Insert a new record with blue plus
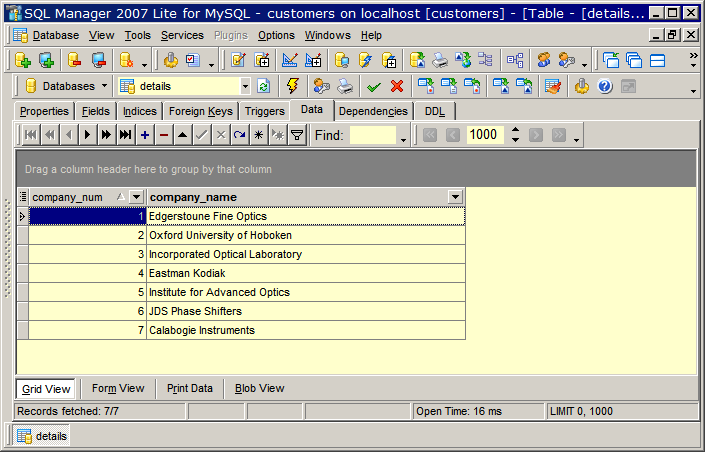Image resolution: width=705 pixels, height=452 pixels. [x=145, y=134]
